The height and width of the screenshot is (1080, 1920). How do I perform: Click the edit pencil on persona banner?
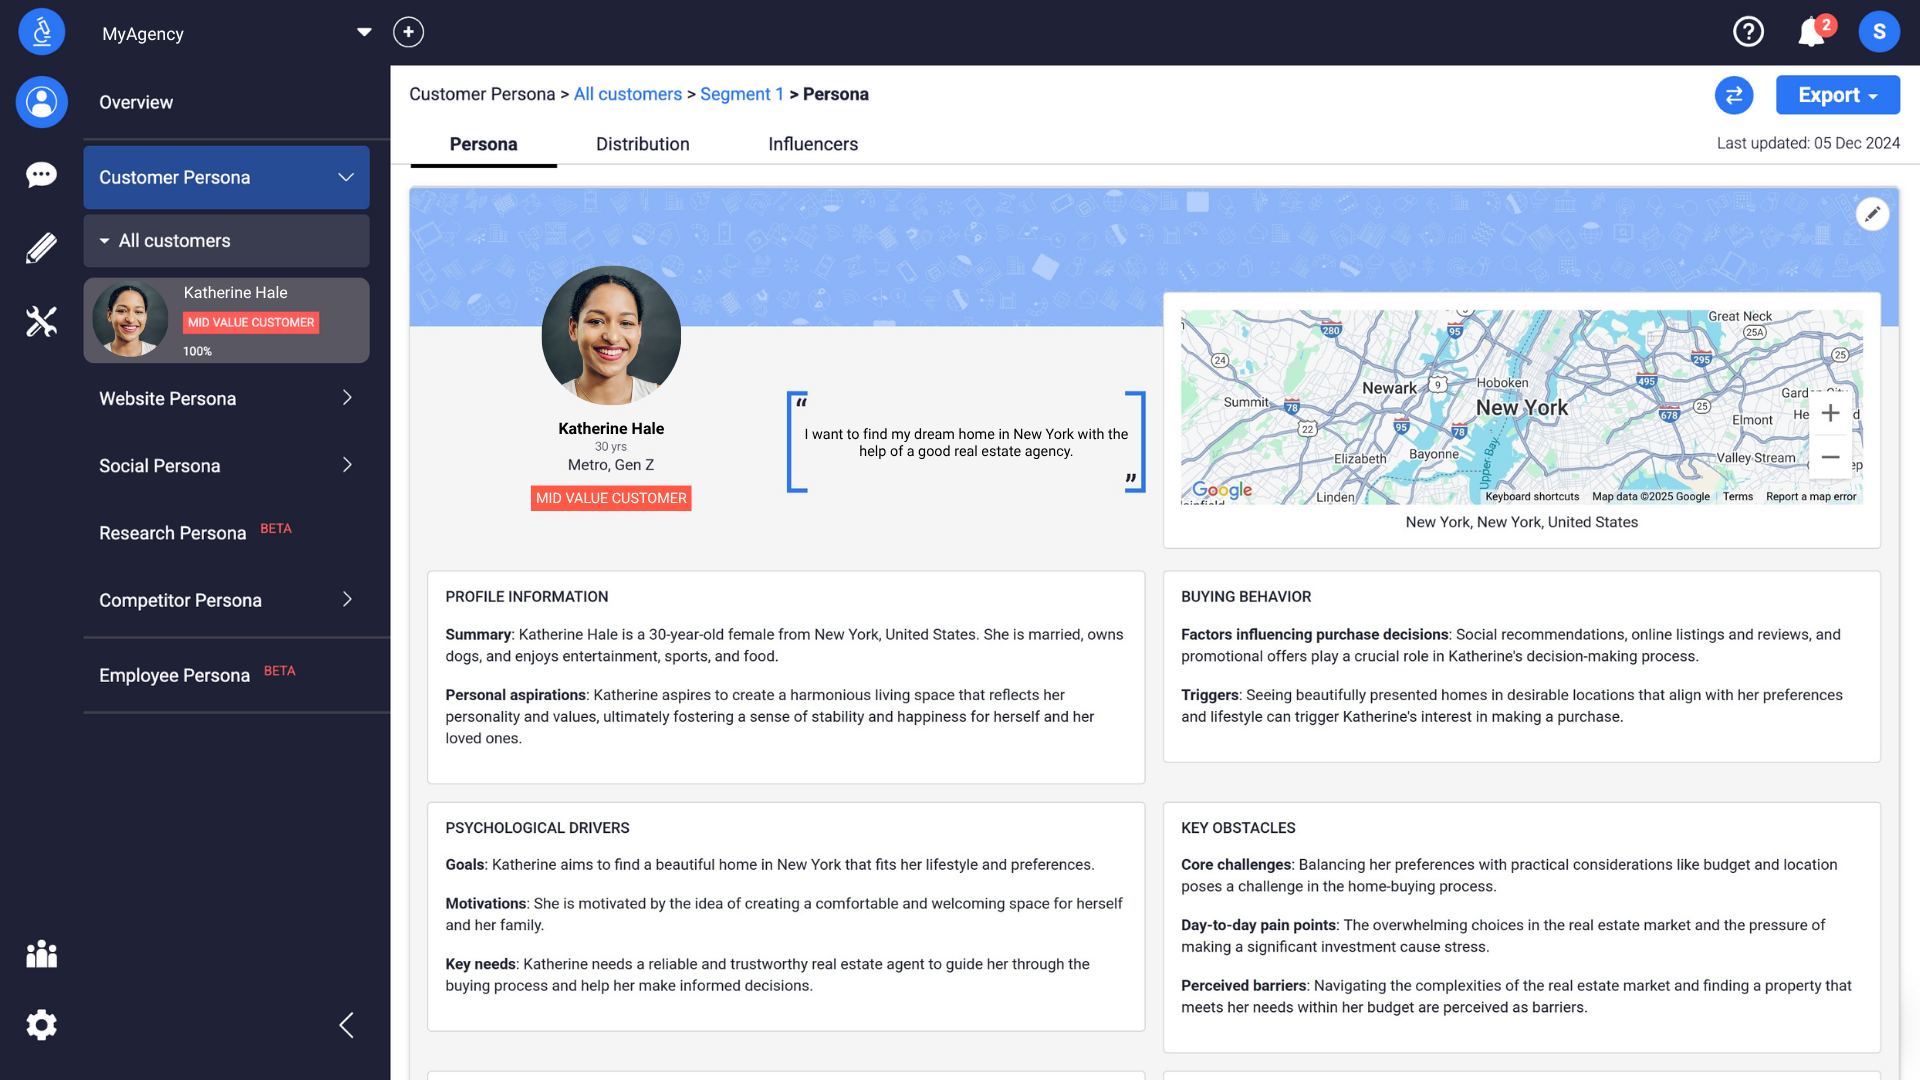click(1872, 214)
